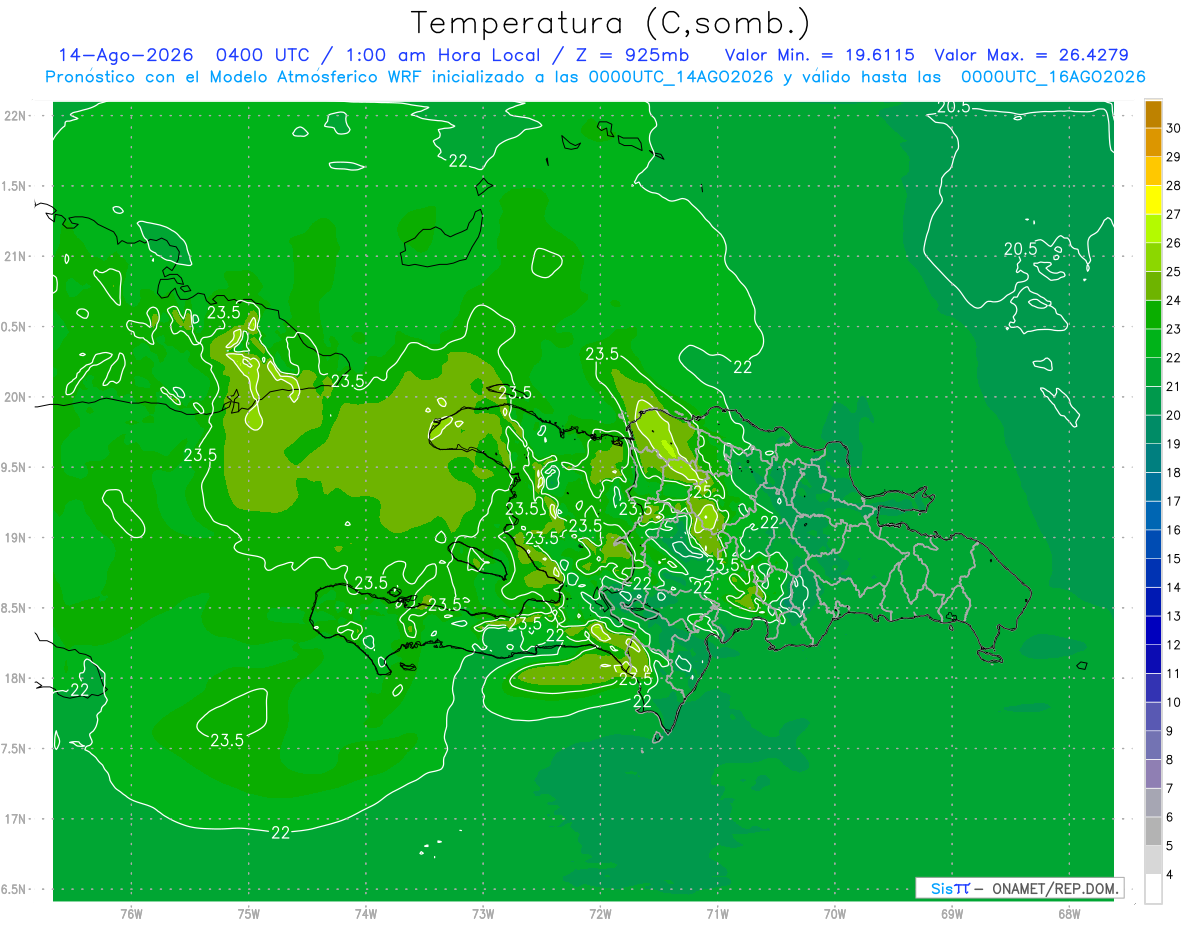Click the '17N' latitude axis label
The width and height of the screenshot is (1200, 927).
coord(17,820)
